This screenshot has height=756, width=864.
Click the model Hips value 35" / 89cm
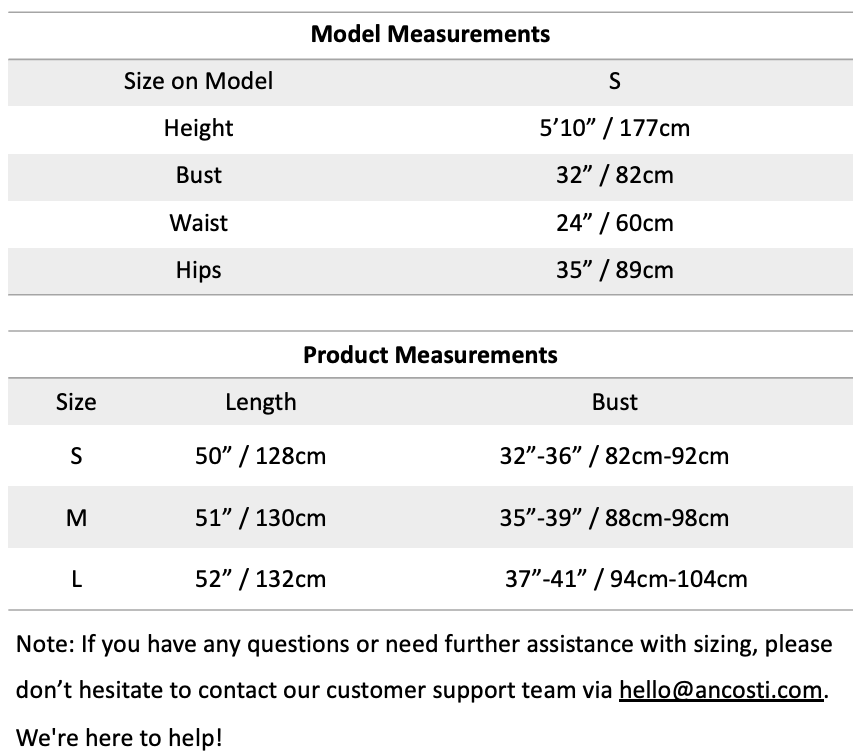point(614,270)
